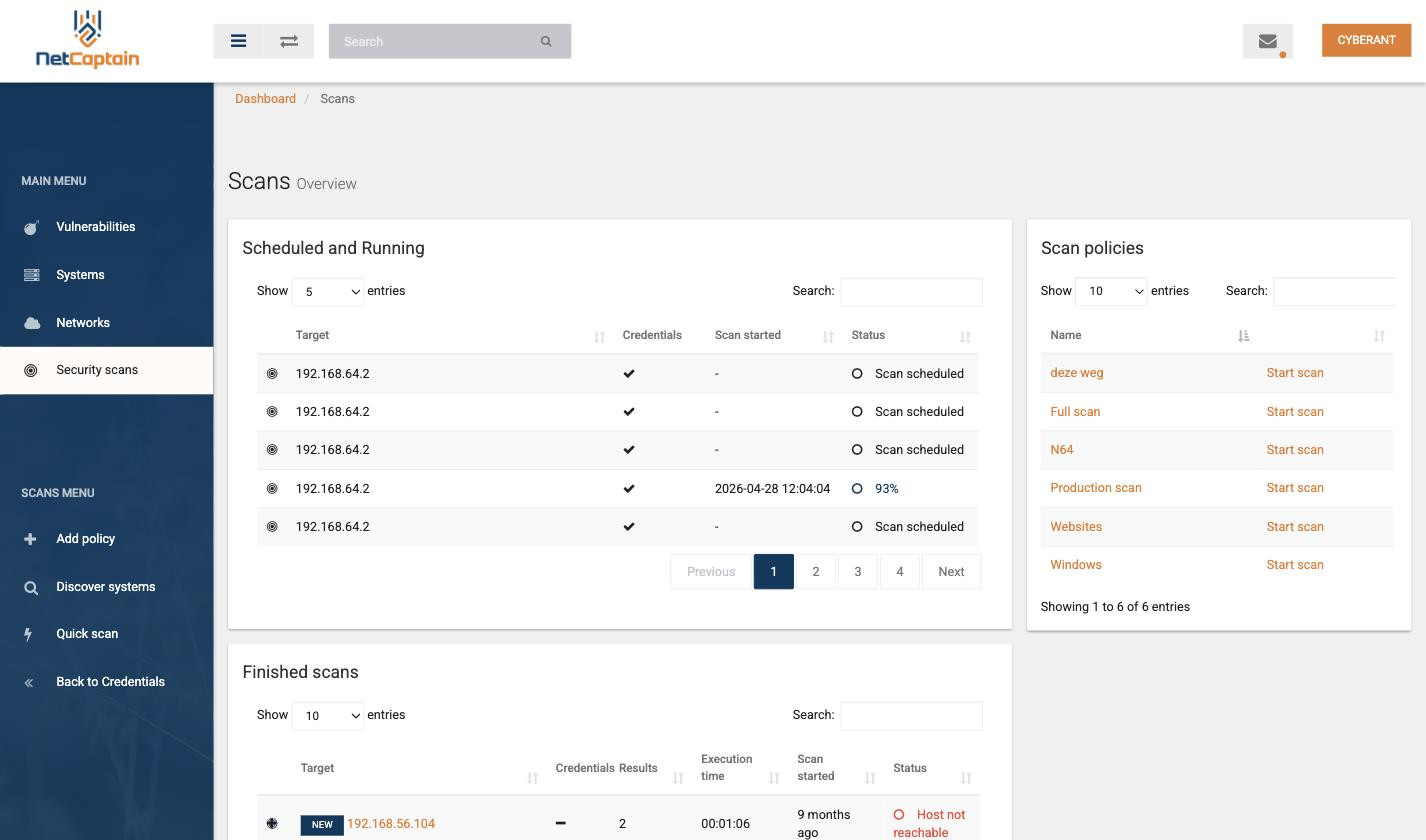Click the search magnifier icon
1426x840 pixels.
point(546,41)
